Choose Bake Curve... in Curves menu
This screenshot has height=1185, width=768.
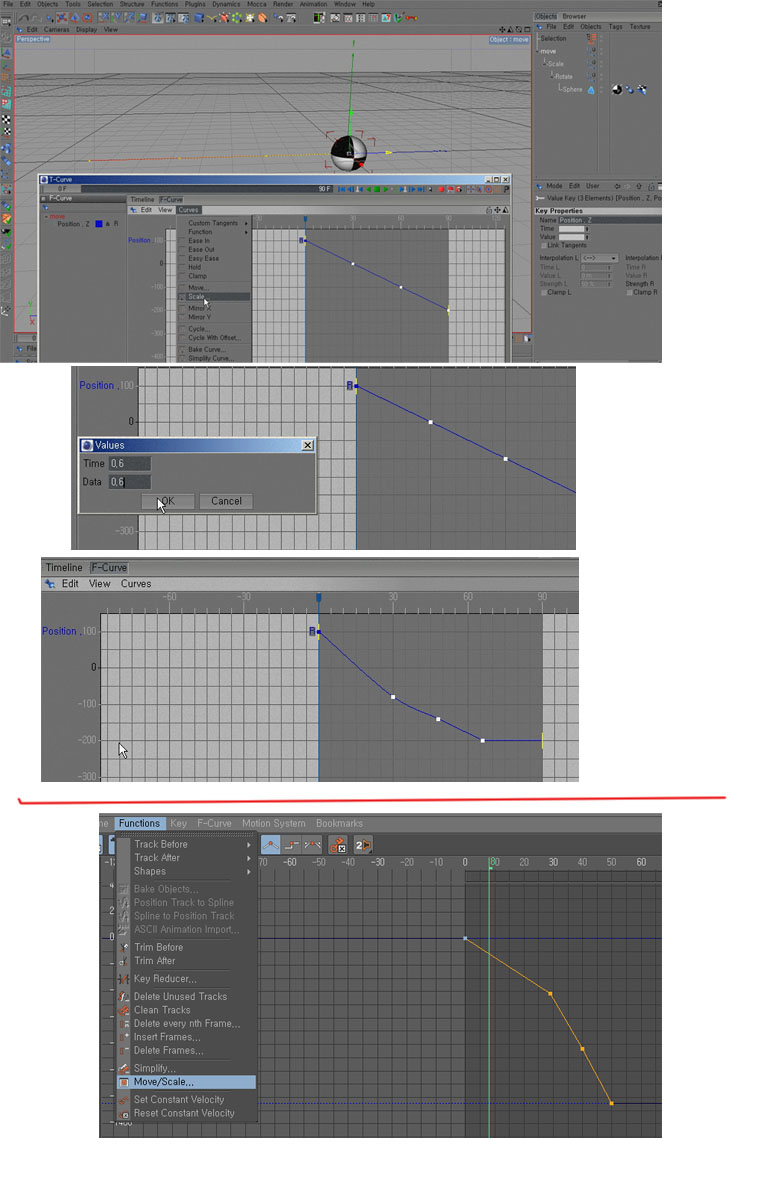205,350
